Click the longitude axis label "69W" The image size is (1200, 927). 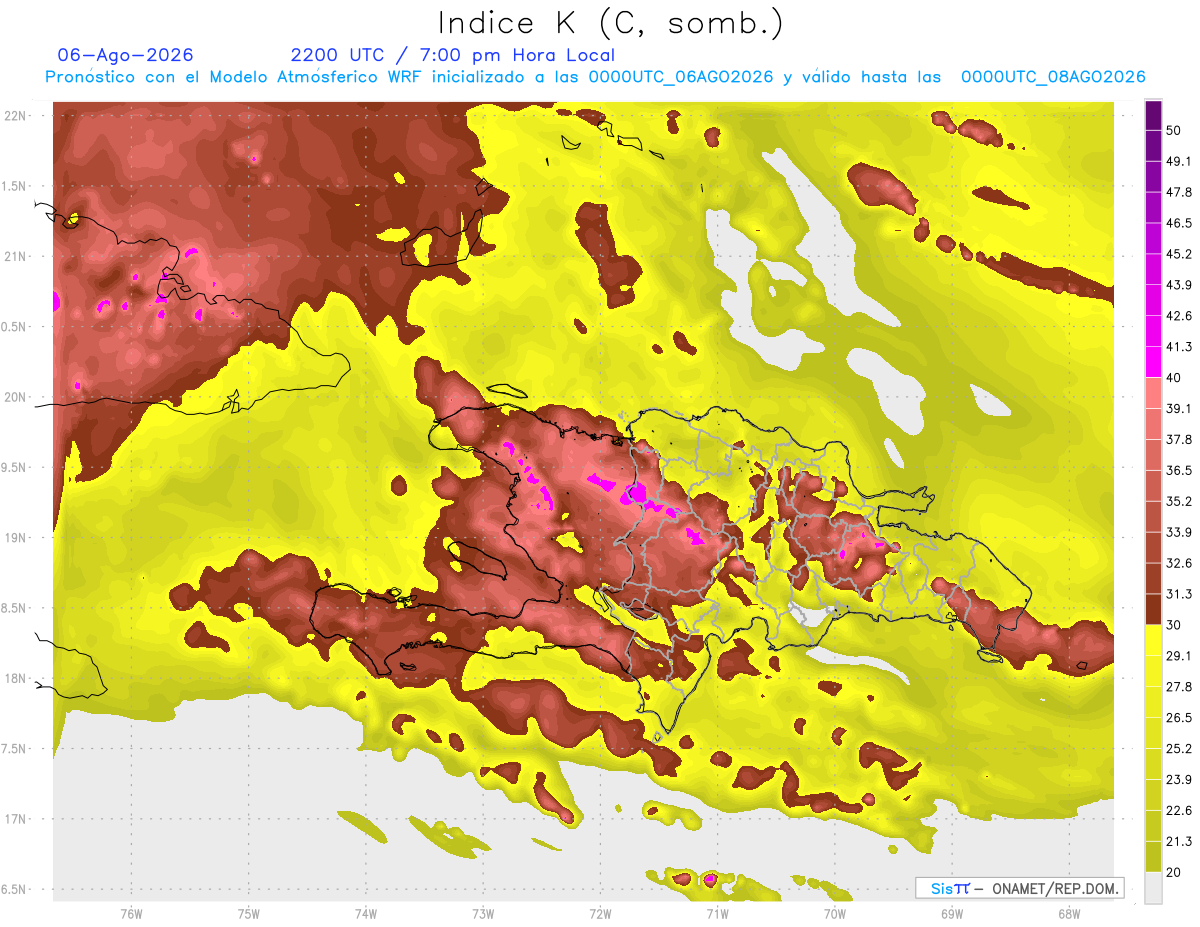click(x=951, y=914)
